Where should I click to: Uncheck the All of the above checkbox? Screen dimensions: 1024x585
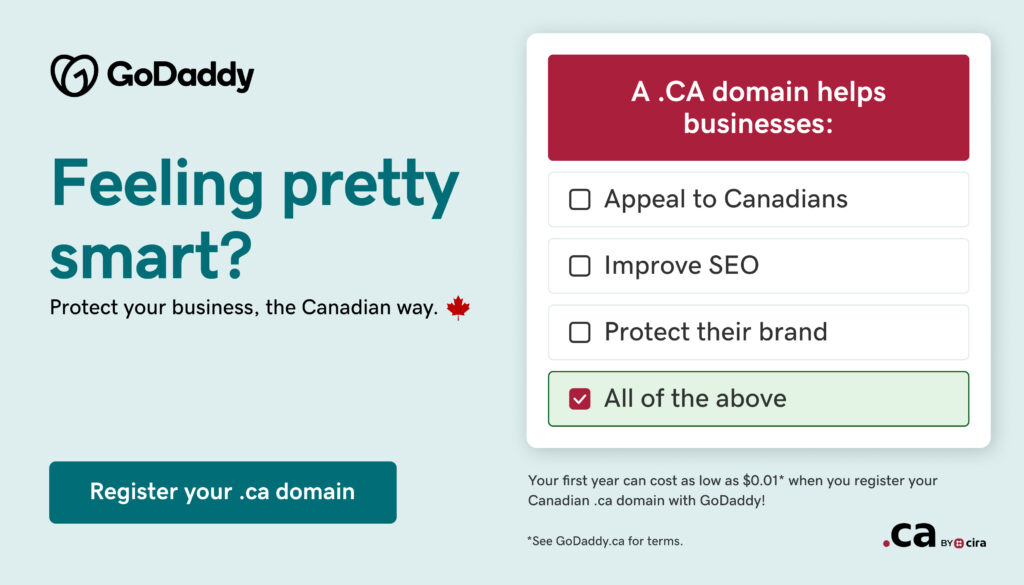click(x=580, y=398)
